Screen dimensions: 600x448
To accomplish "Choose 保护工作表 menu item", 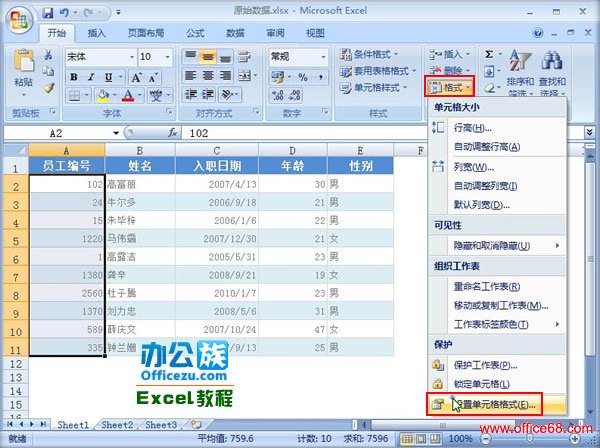I will (x=497, y=365).
